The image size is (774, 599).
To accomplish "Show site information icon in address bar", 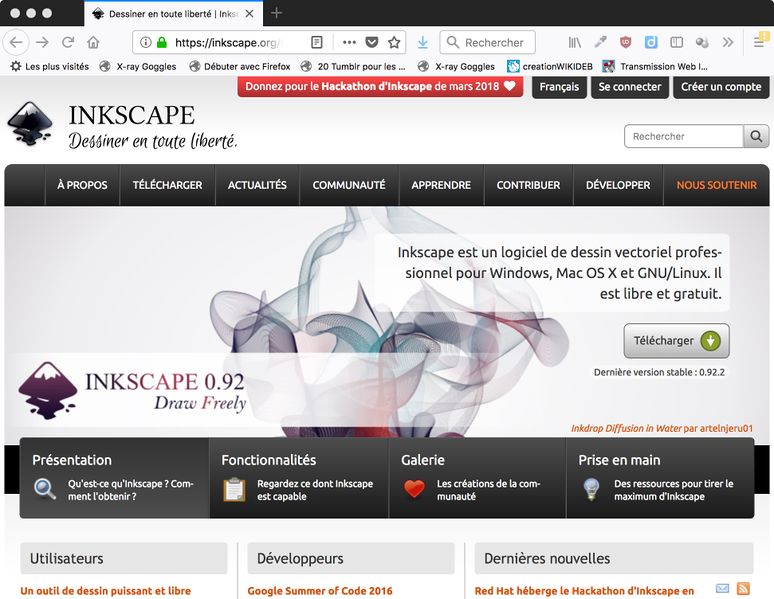I will tap(145, 42).
